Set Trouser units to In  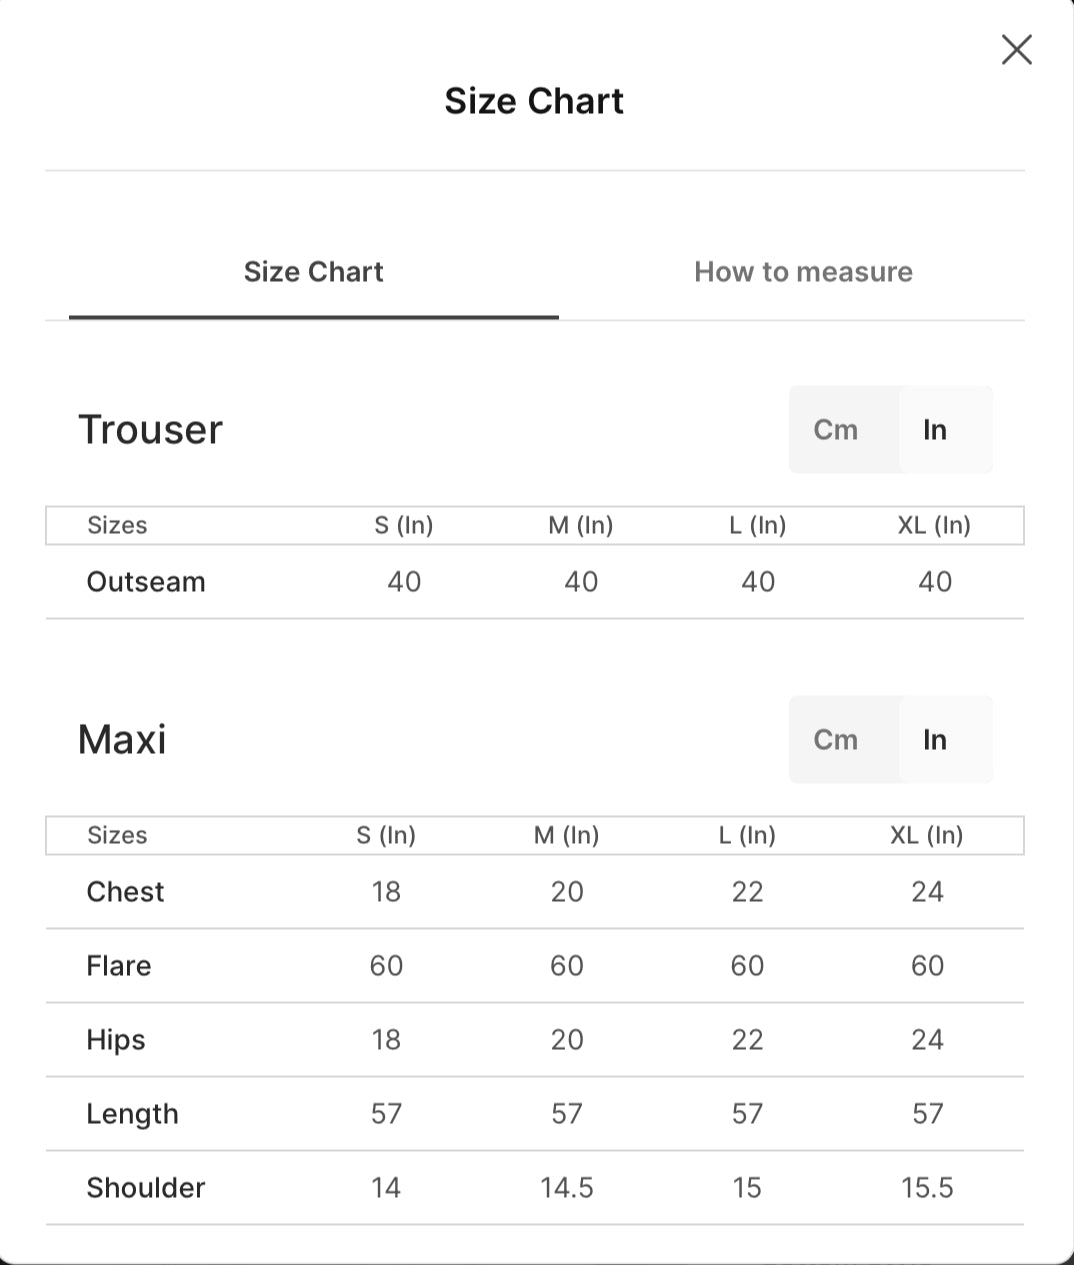[x=935, y=430]
